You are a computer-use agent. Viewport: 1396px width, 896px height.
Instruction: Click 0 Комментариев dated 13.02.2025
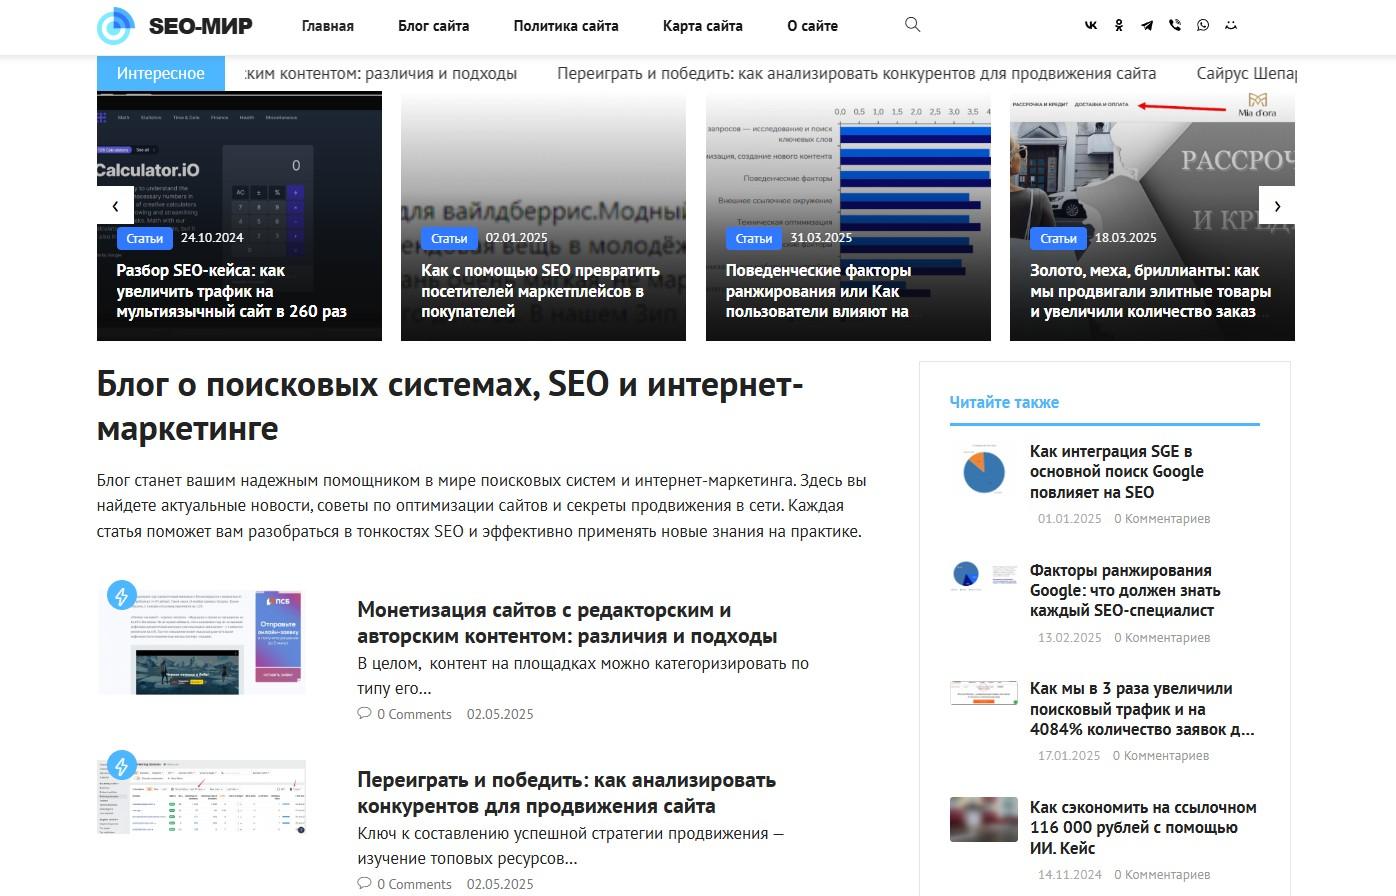[x=1162, y=637]
